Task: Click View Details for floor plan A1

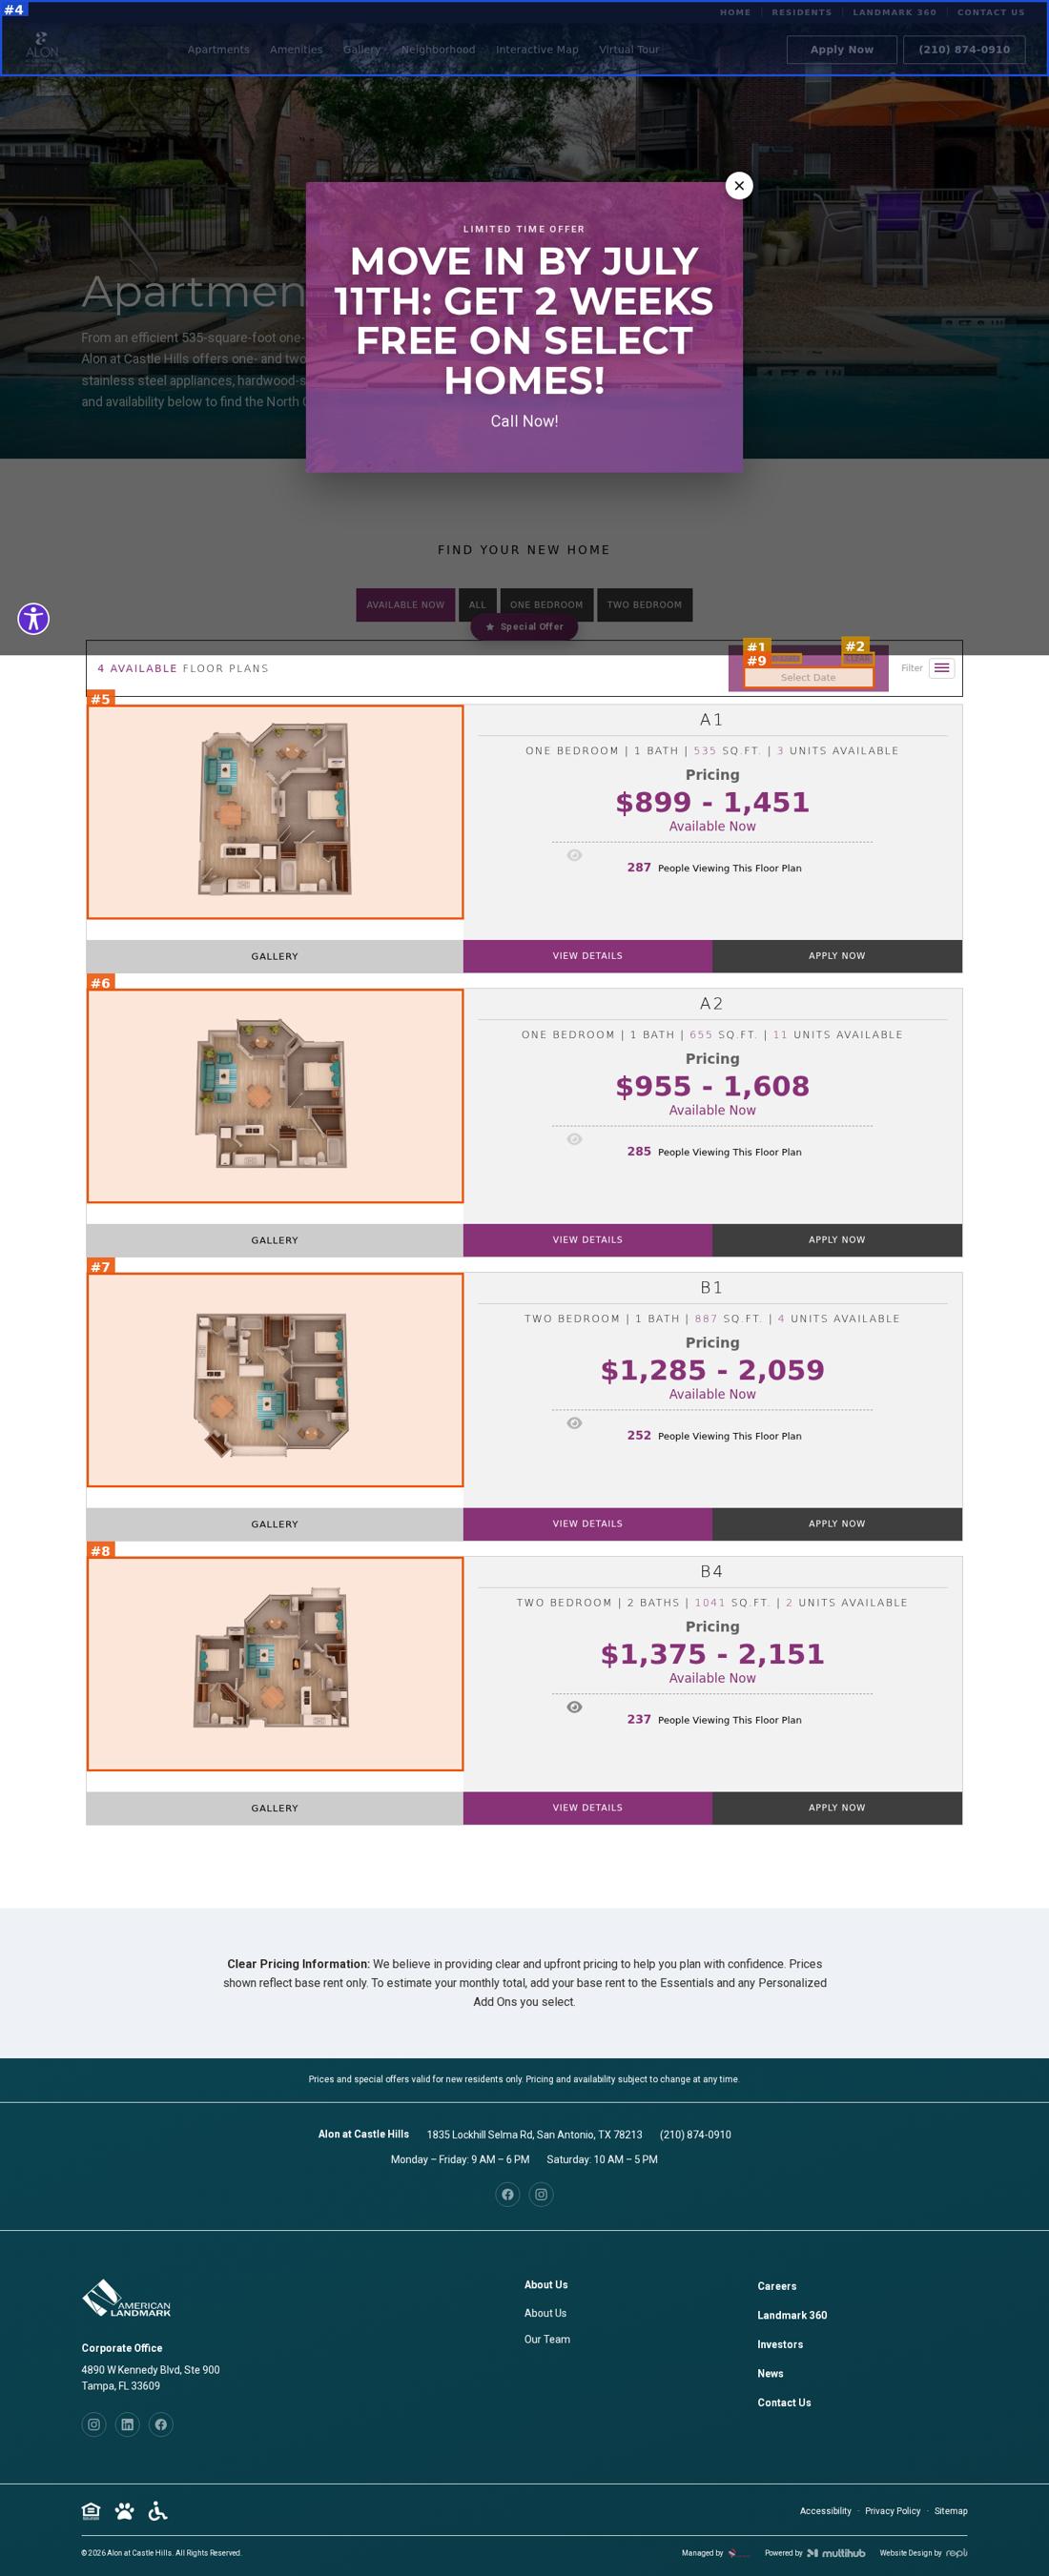Action: point(588,956)
